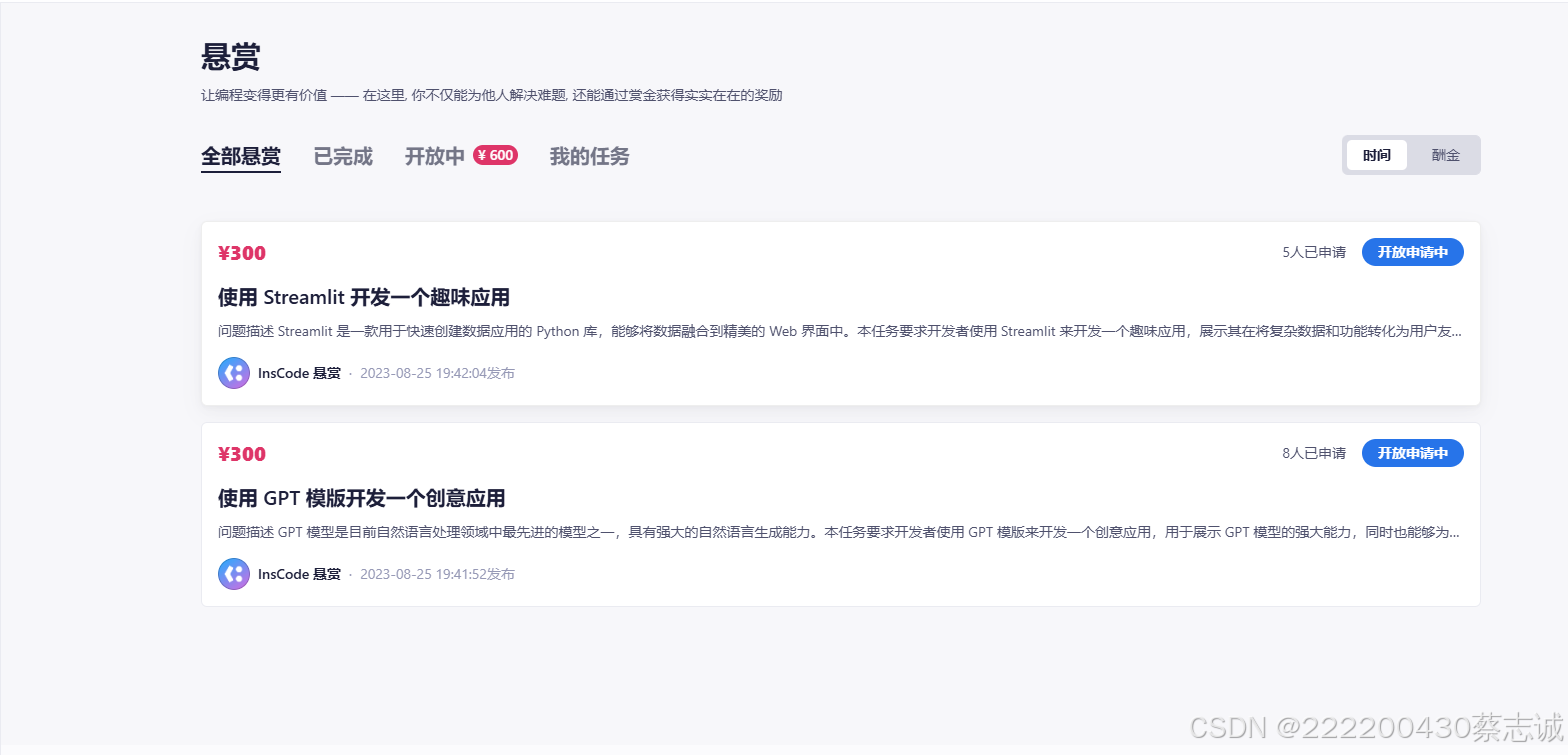Open the 全部悬赏 tab

[x=241, y=156]
